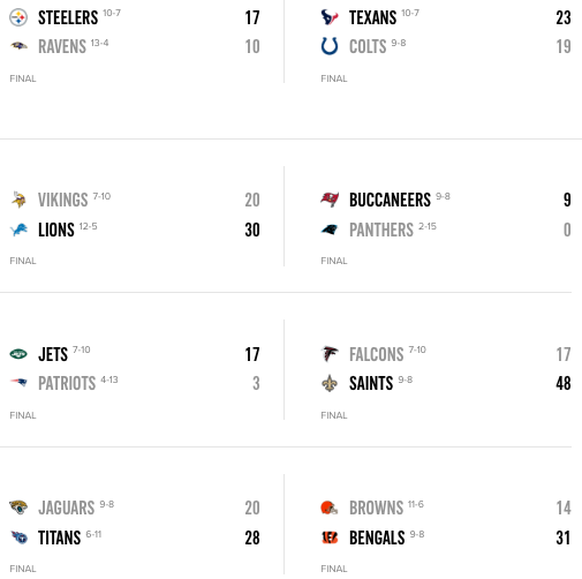Viewport: 582px width, 579px height.
Task: Open the Jaguars team name link
Action: point(66,508)
